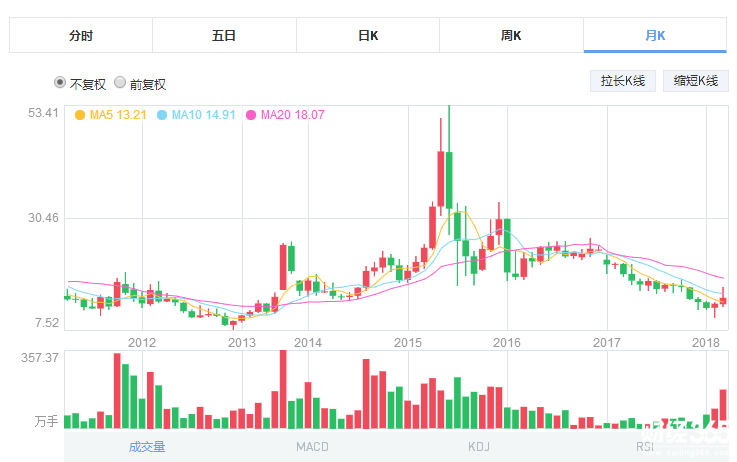Click the pink MA20 legend dot
This screenshot has height=462, width=737.
click(x=251, y=115)
